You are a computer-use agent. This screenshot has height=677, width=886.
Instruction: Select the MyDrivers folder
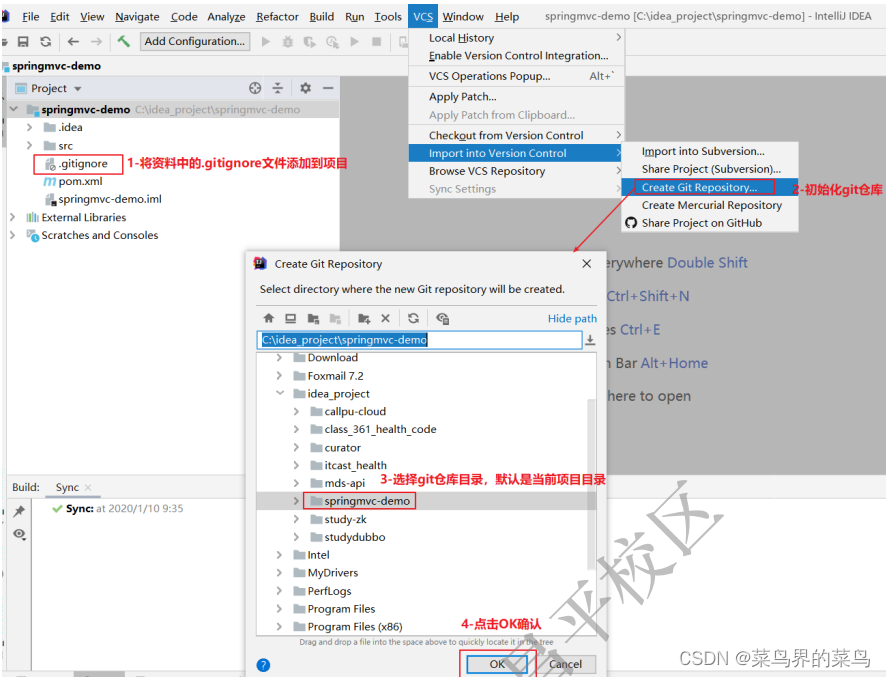332,572
